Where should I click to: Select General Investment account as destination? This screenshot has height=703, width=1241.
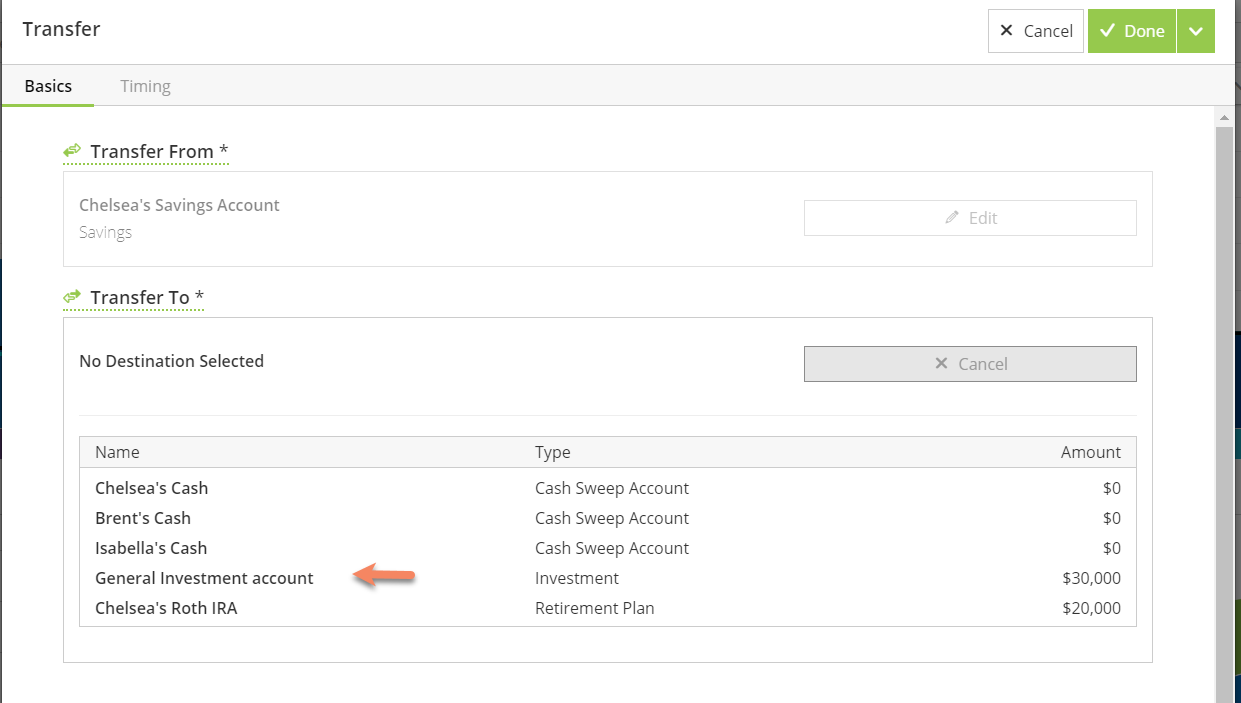click(x=204, y=578)
